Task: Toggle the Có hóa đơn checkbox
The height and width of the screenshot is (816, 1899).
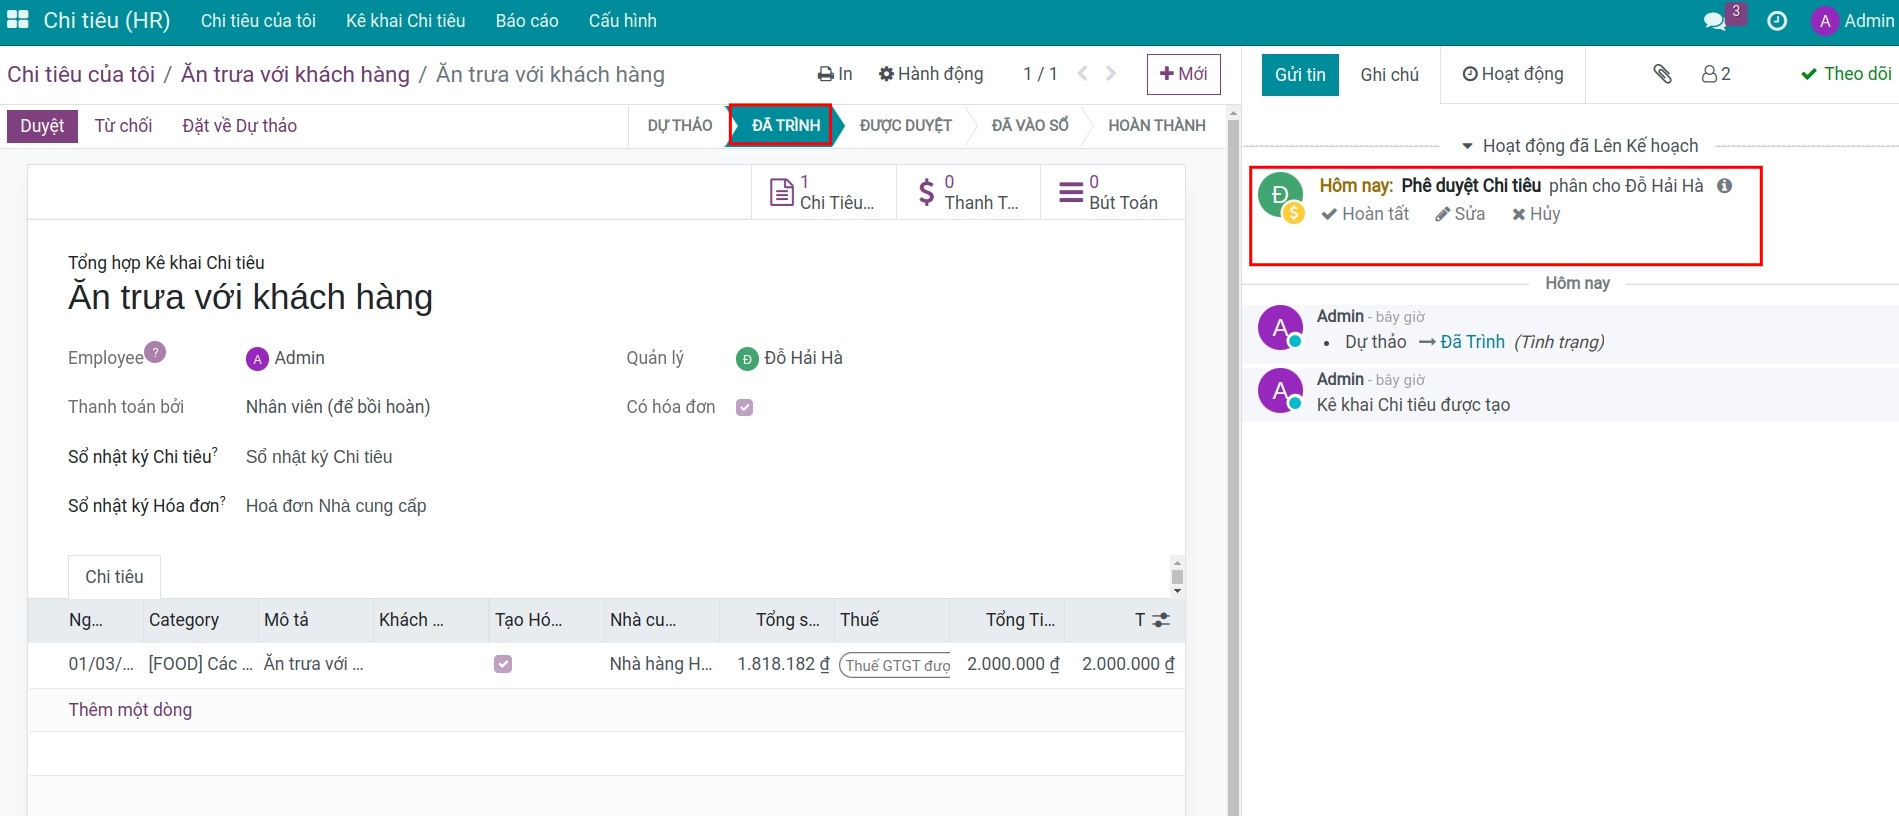Action: pyautogui.click(x=744, y=407)
